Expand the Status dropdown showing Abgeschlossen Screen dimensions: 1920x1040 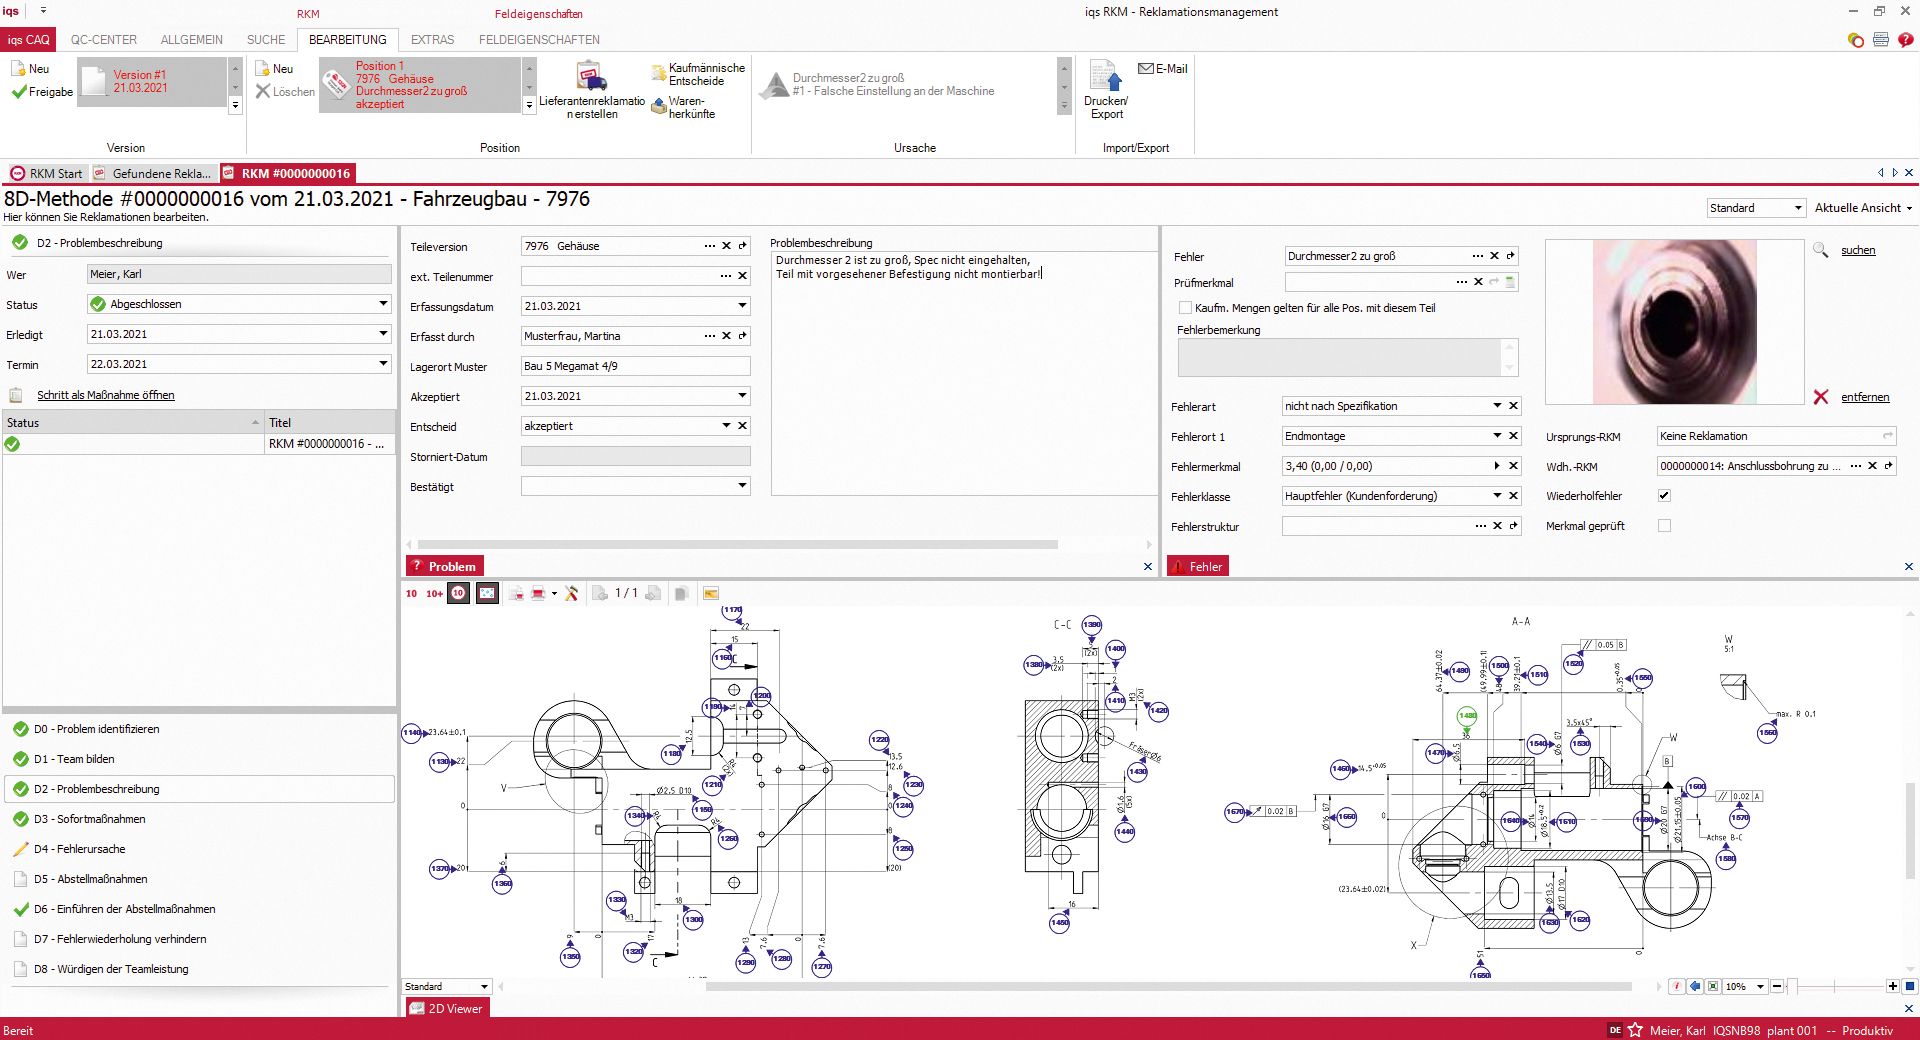click(382, 304)
